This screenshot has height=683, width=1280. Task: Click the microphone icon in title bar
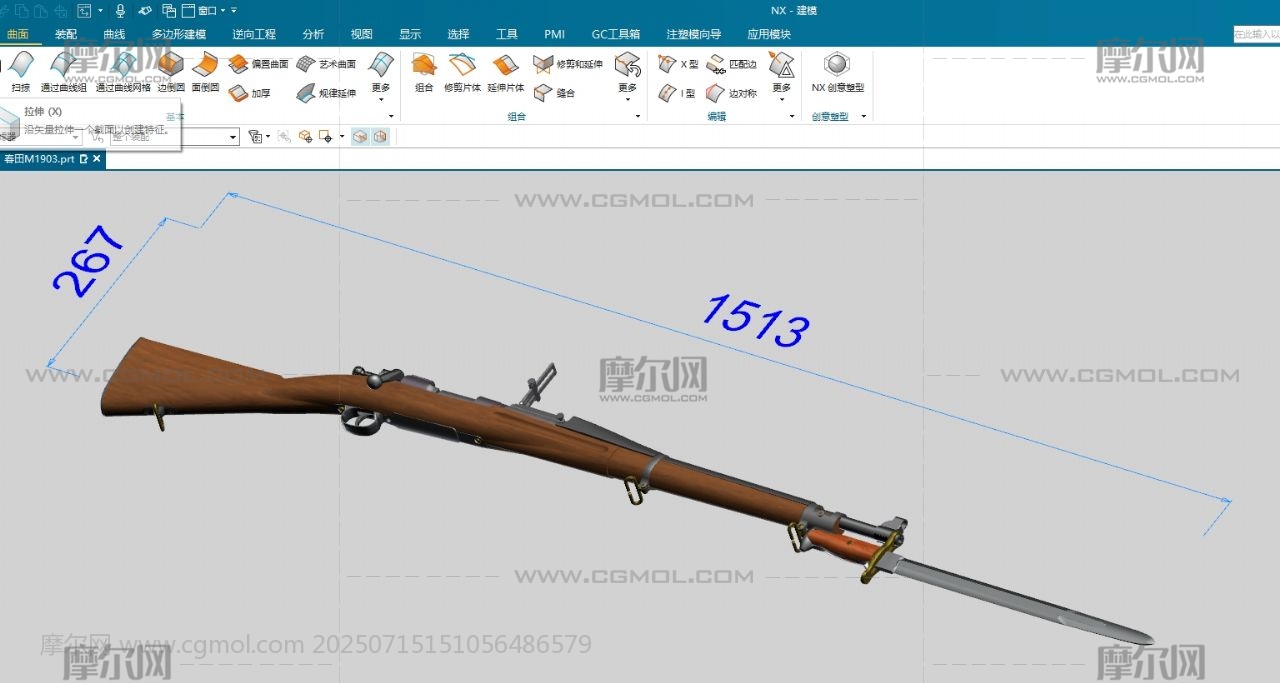pos(121,10)
